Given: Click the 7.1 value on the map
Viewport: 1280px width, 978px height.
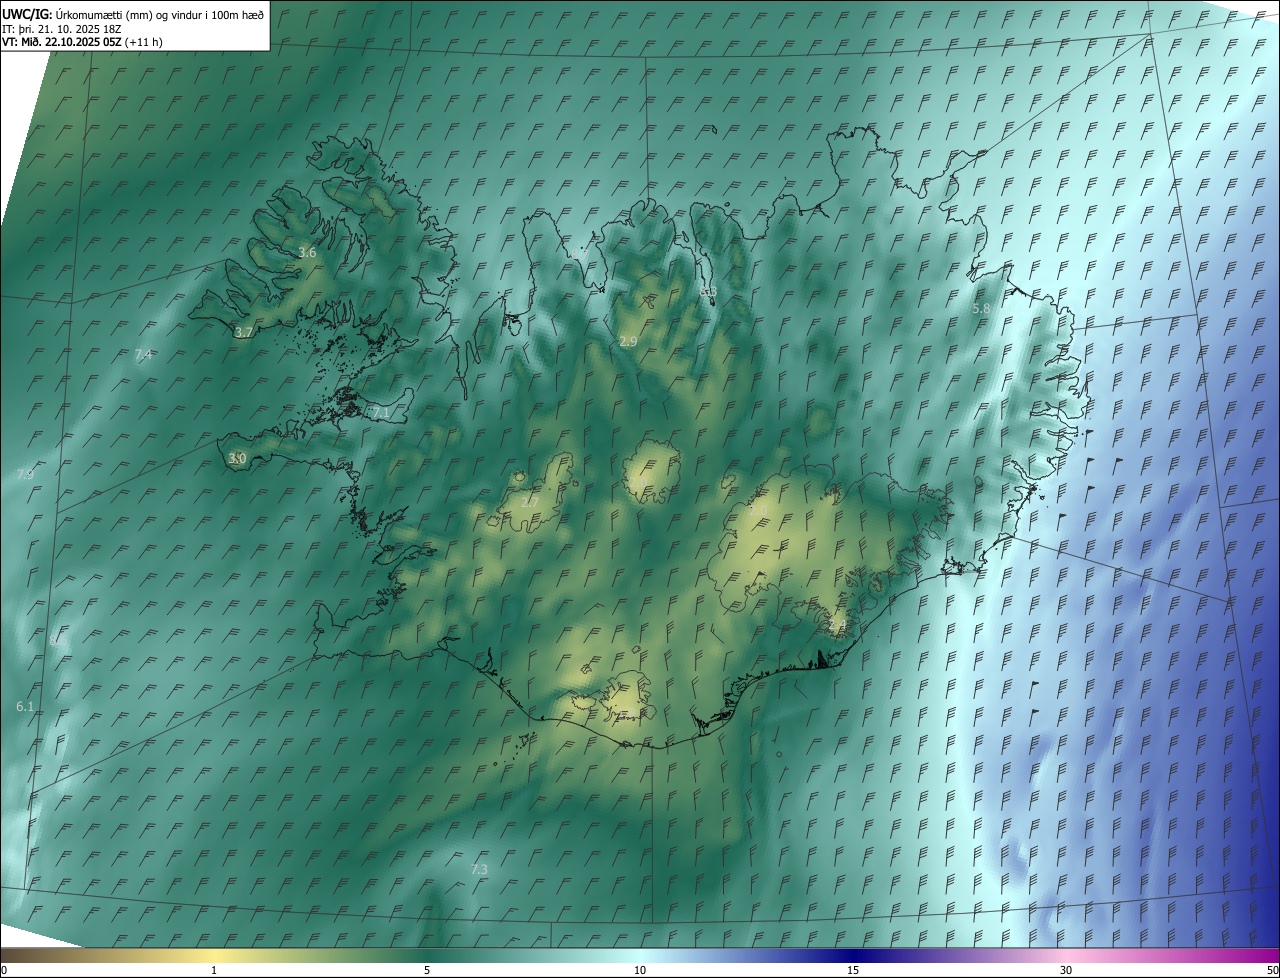Looking at the screenshot, I should click(380, 413).
